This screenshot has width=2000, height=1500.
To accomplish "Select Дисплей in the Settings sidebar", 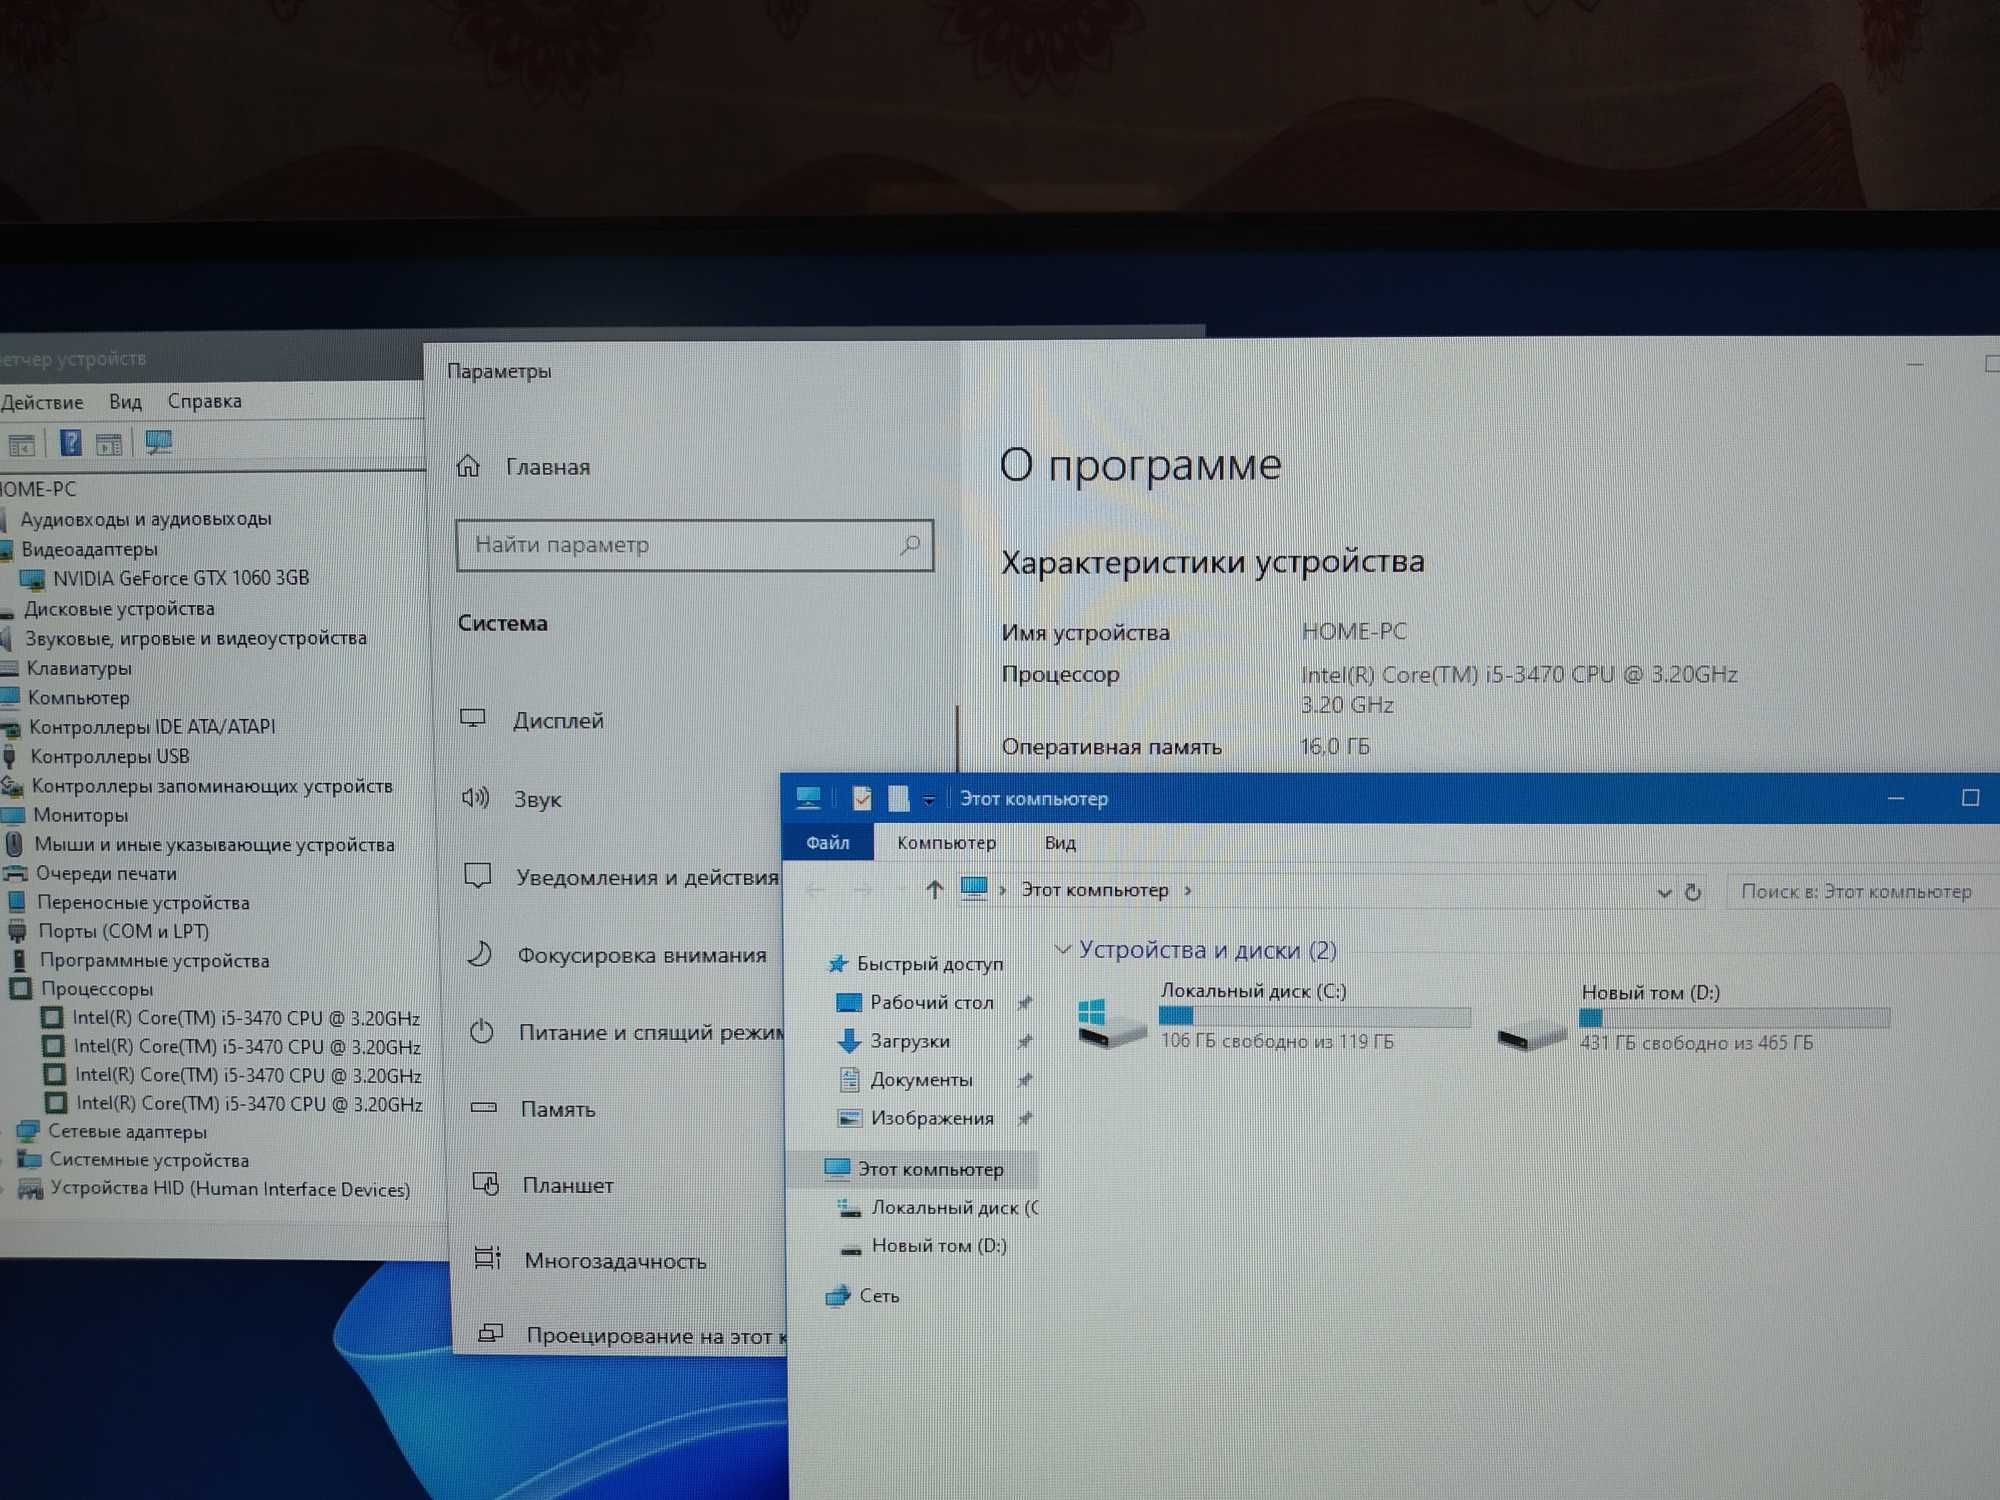I will click(x=558, y=720).
